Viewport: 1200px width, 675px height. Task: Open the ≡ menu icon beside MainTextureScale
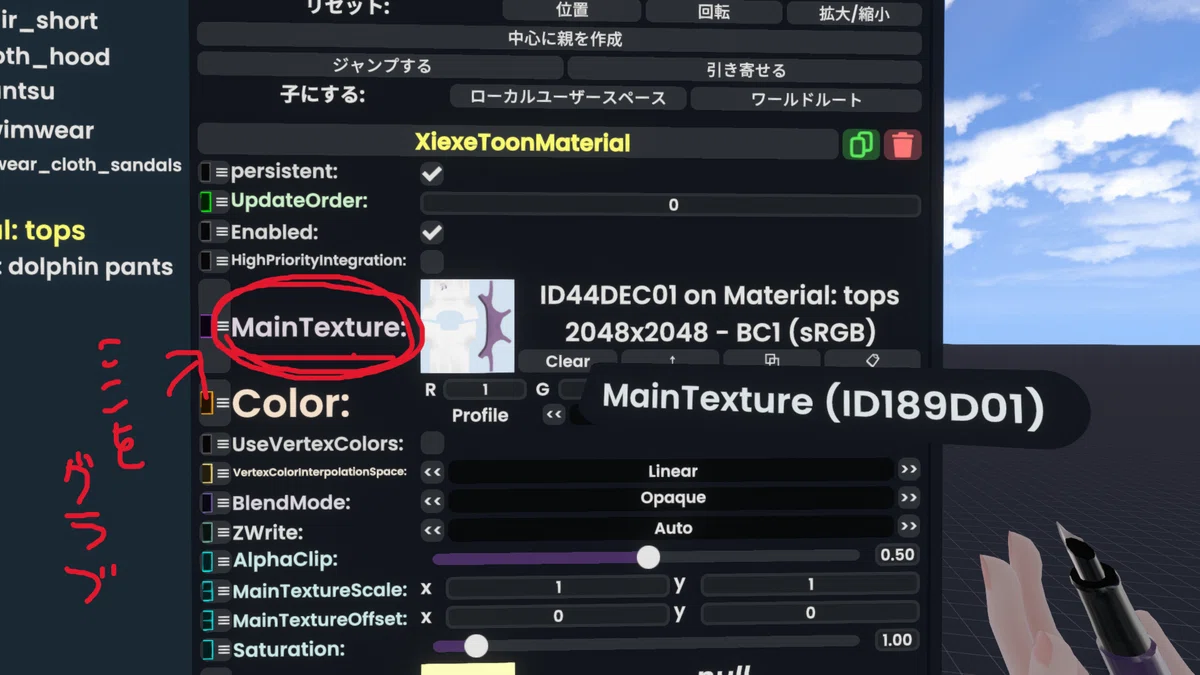(x=222, y=591)
